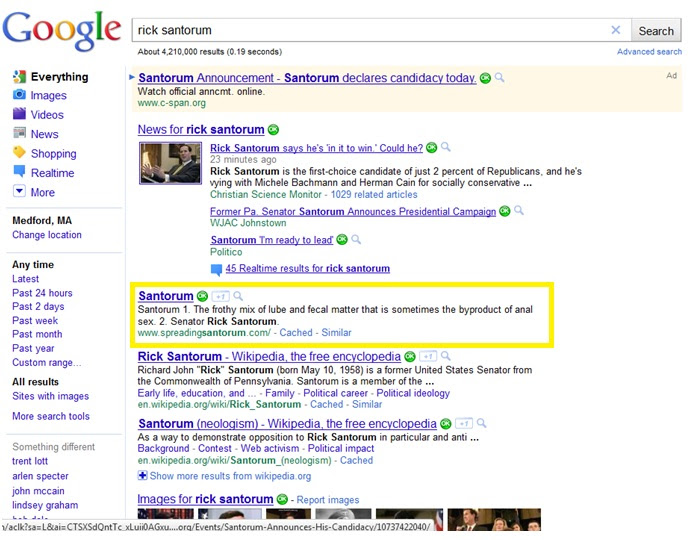Screen dimensions: 692x540
Task: Click preview magnifier beside 'I'm ready to lead' headline
Action: [356, 239]
